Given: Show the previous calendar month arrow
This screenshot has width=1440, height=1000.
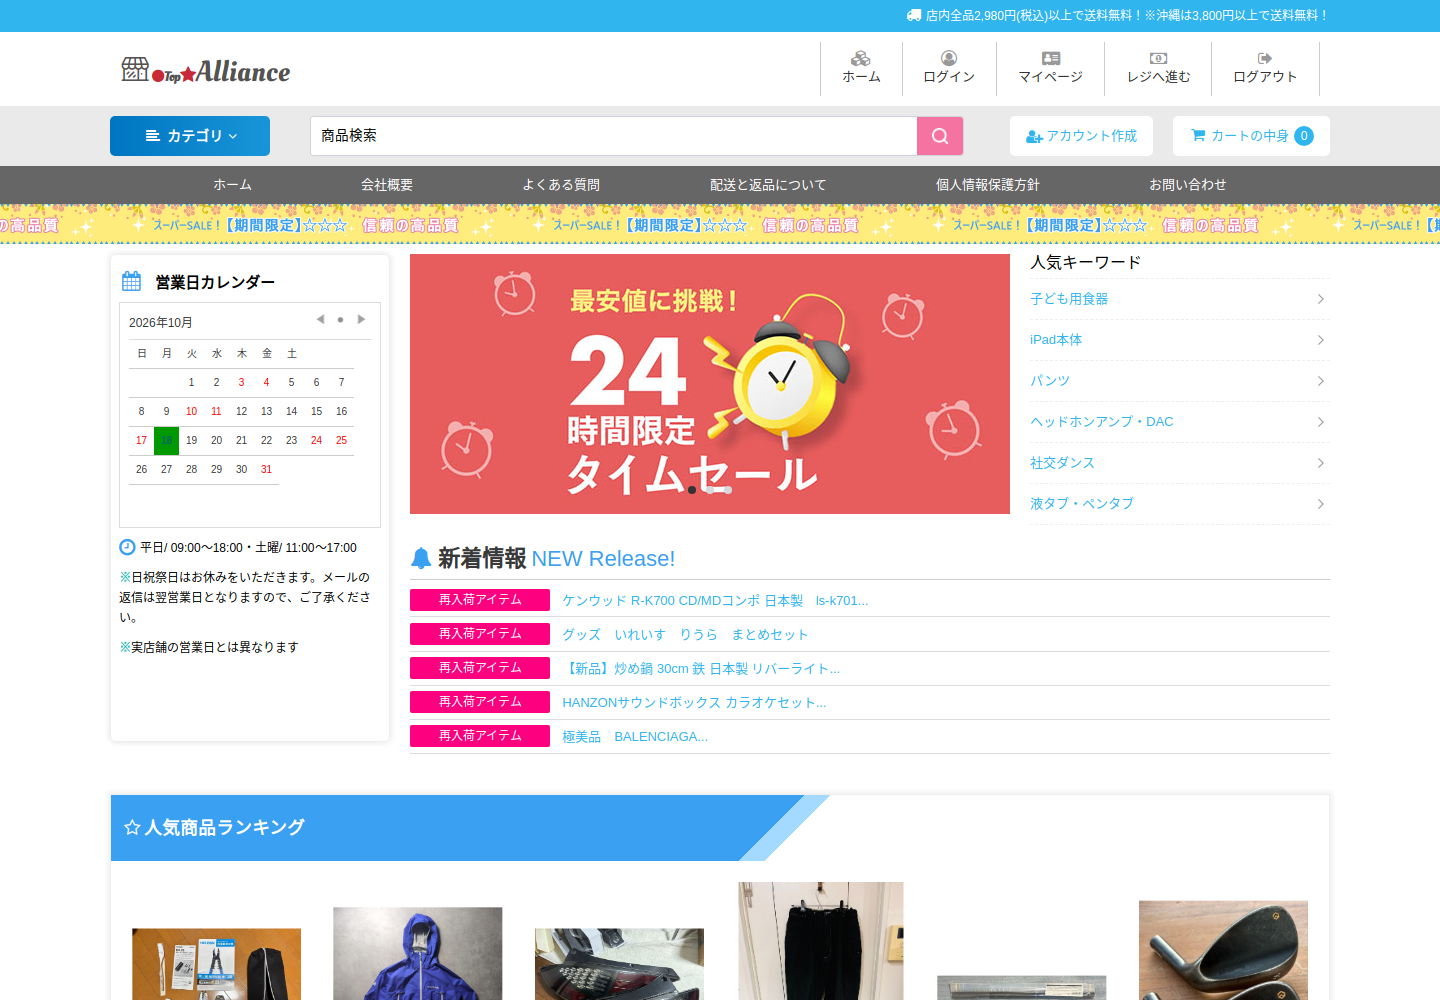Looking at the screenshot, I should click(x=320, y=320).
